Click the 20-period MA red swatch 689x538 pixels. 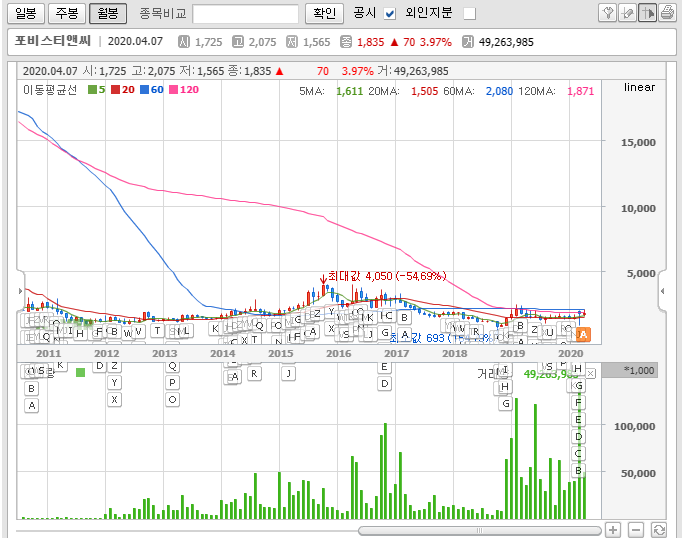click(x=116, y=90)
